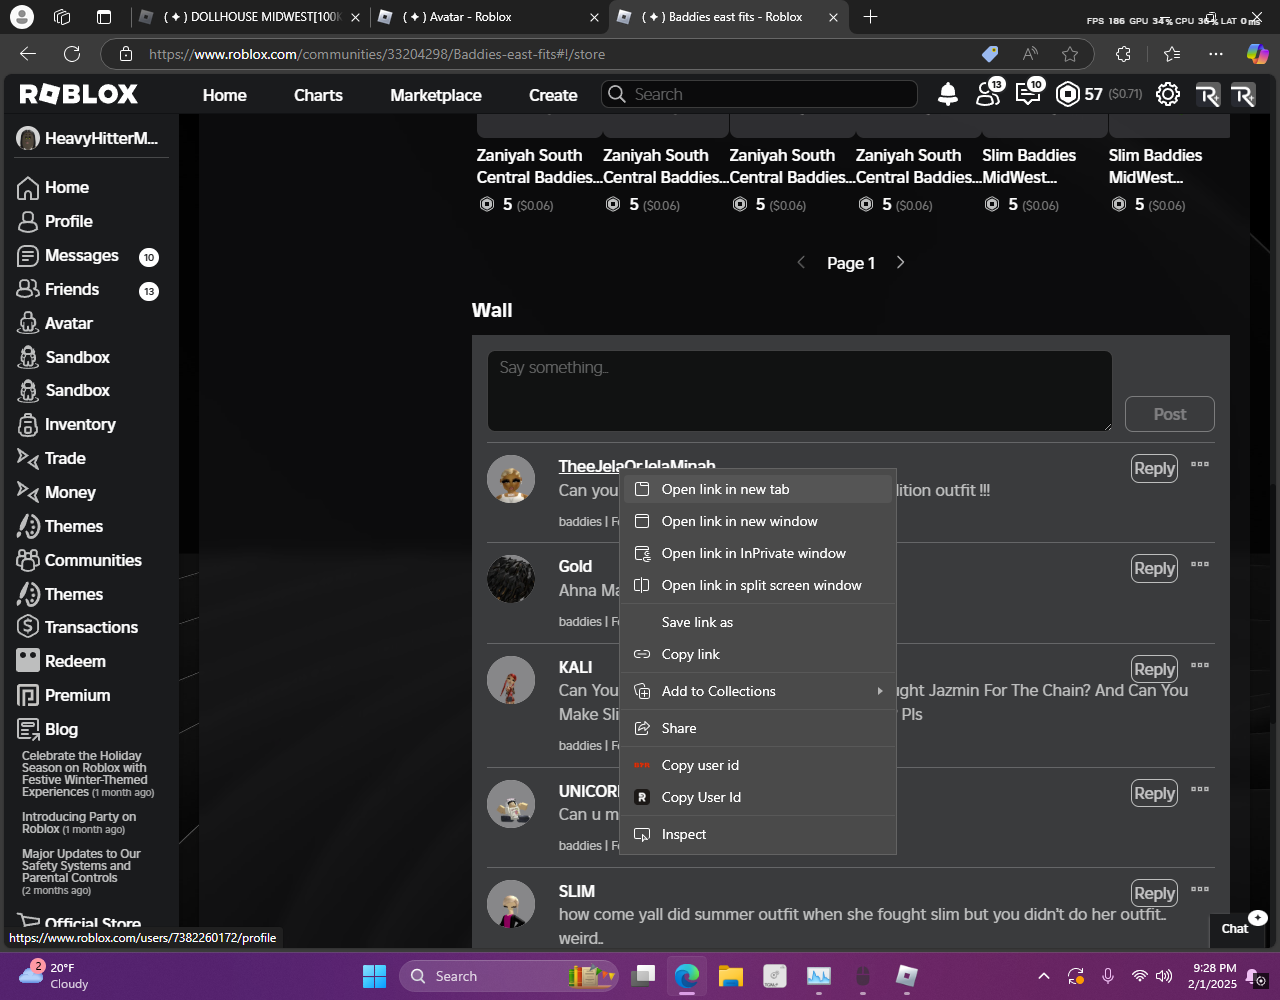
Task: Click the browser back arrow
Action: tap(28, 54)
